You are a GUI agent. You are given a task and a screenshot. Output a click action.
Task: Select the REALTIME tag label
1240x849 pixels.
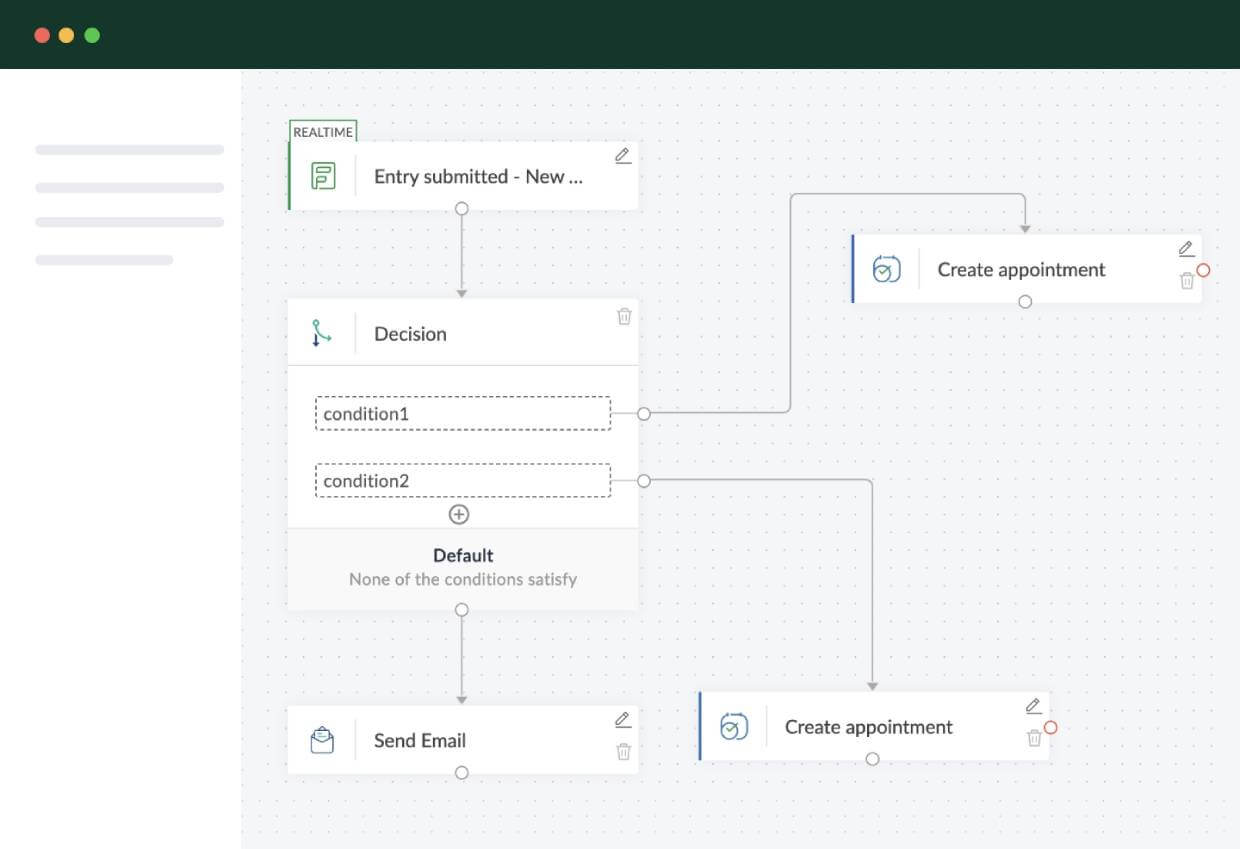click(323, 132)
